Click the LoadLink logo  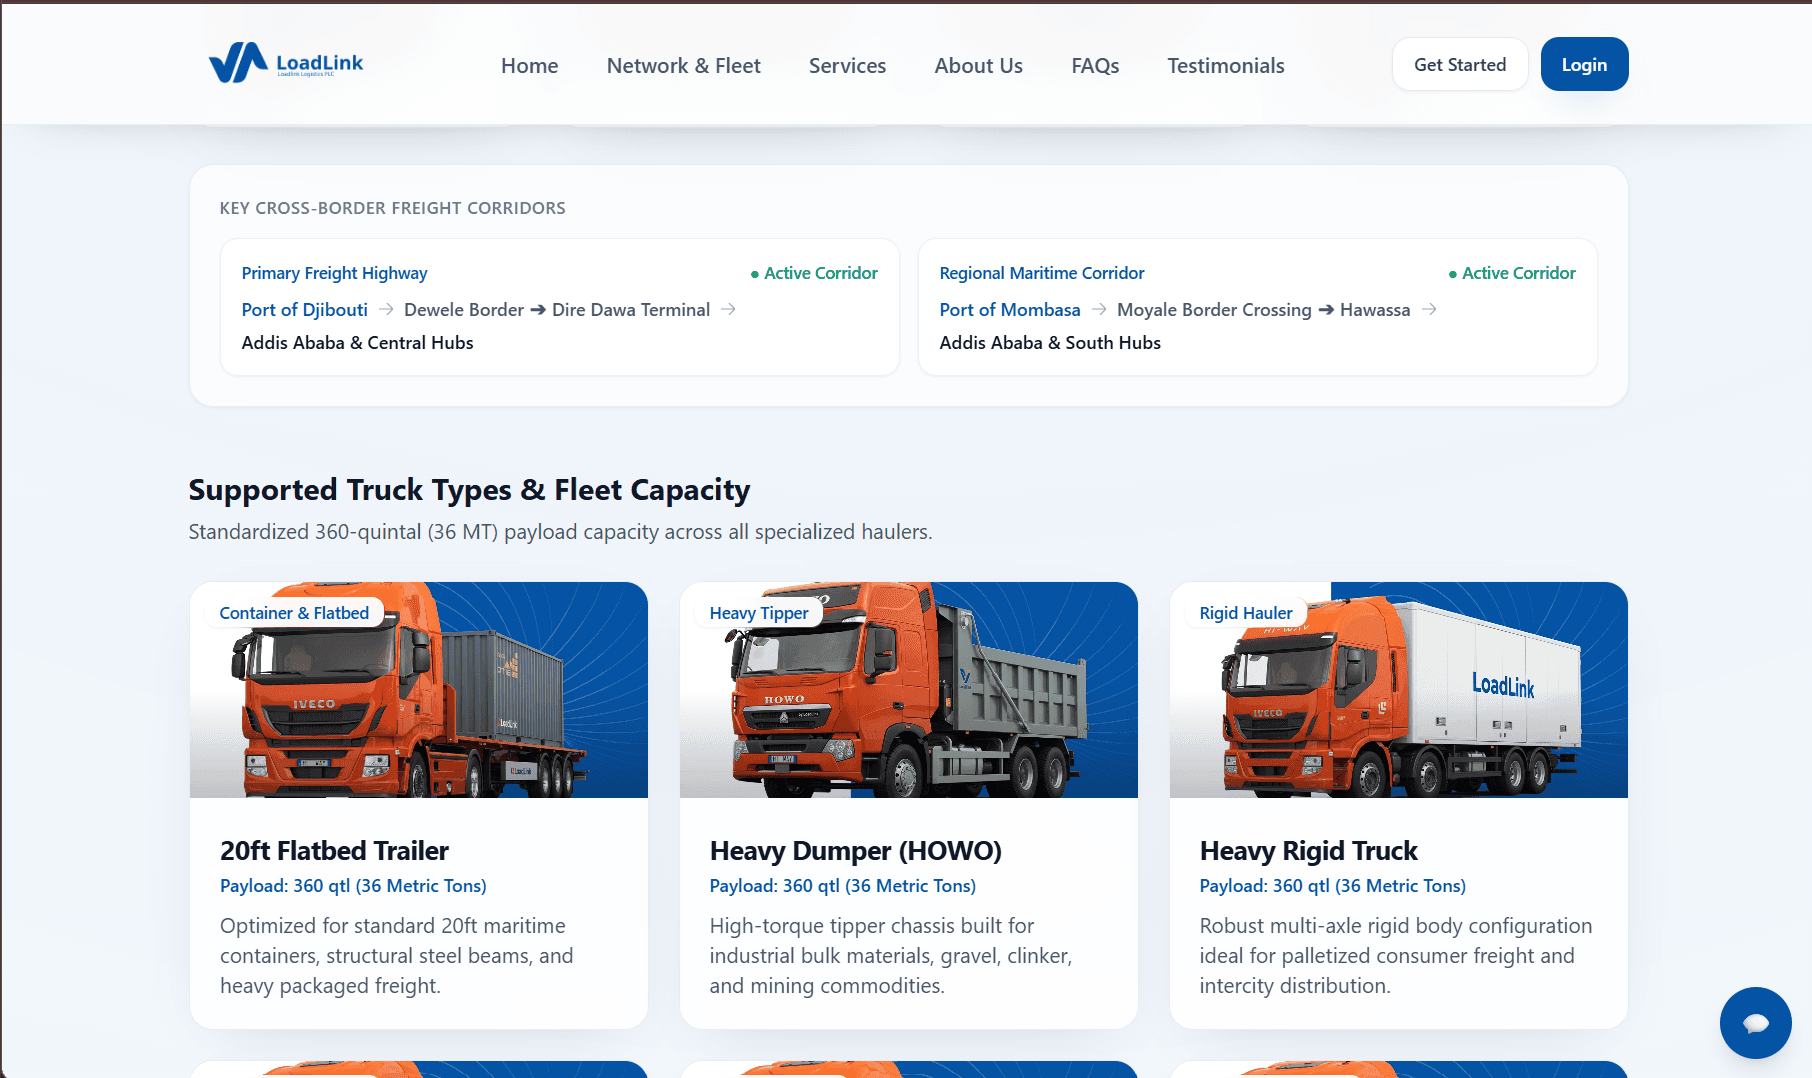pos(286,63)
